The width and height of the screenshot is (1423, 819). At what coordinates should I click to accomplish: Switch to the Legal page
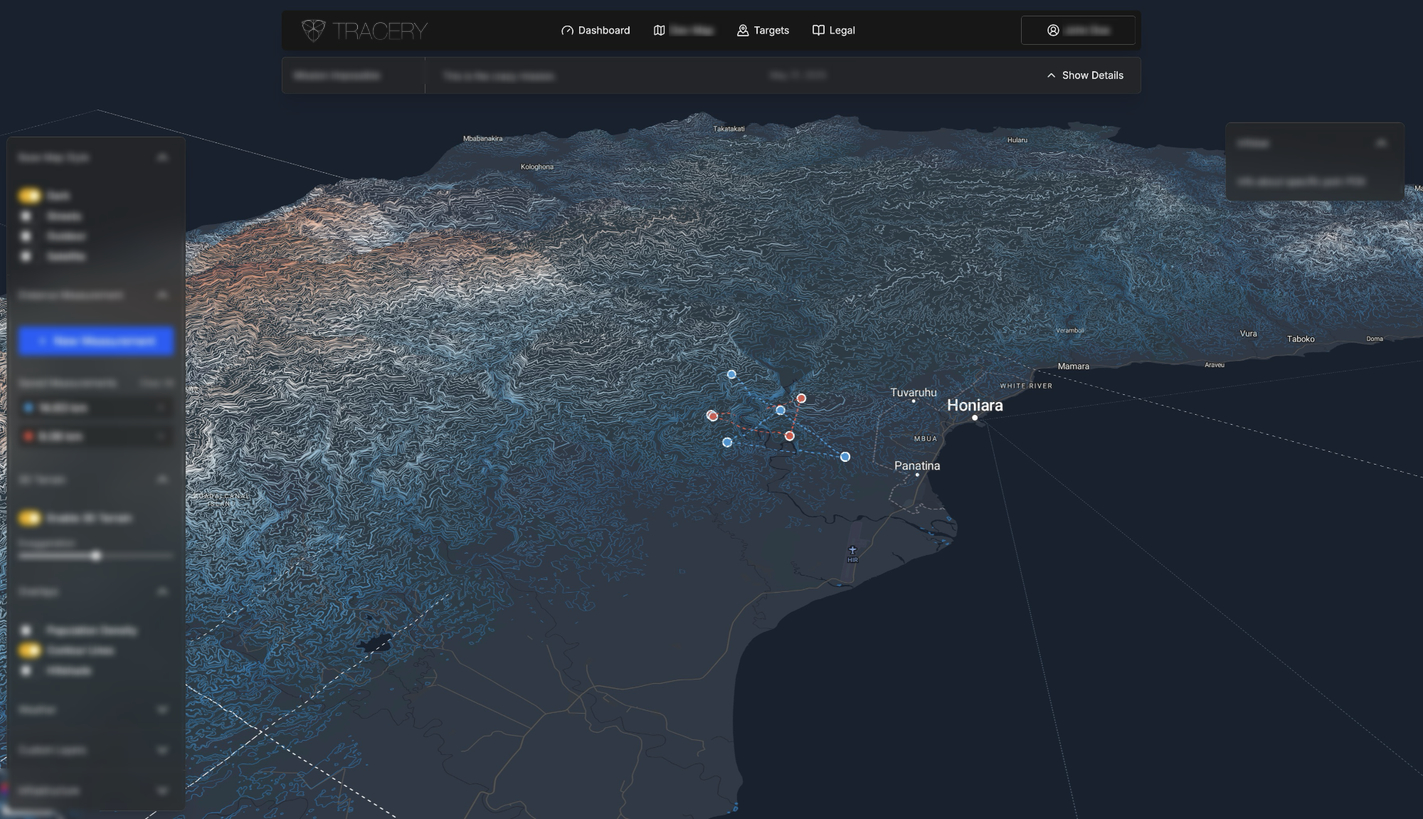click(841, 30)
